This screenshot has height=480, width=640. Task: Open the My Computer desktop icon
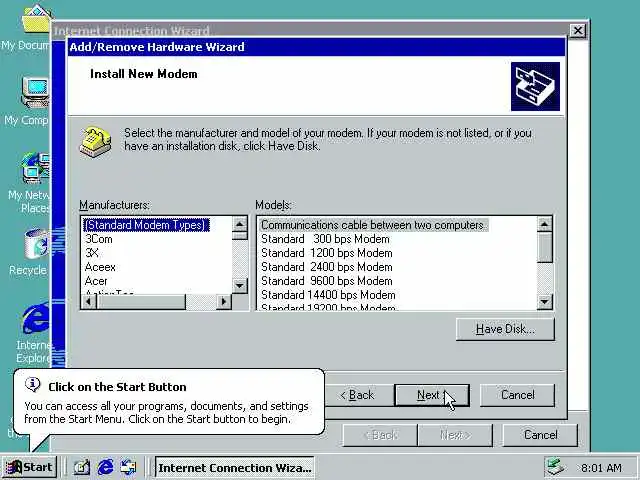click(x=36, y=92)
